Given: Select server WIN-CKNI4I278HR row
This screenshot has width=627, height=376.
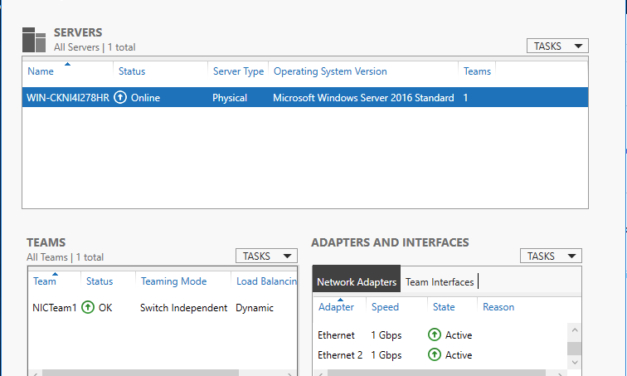Looking at the screenshot, I should (305, 97).
